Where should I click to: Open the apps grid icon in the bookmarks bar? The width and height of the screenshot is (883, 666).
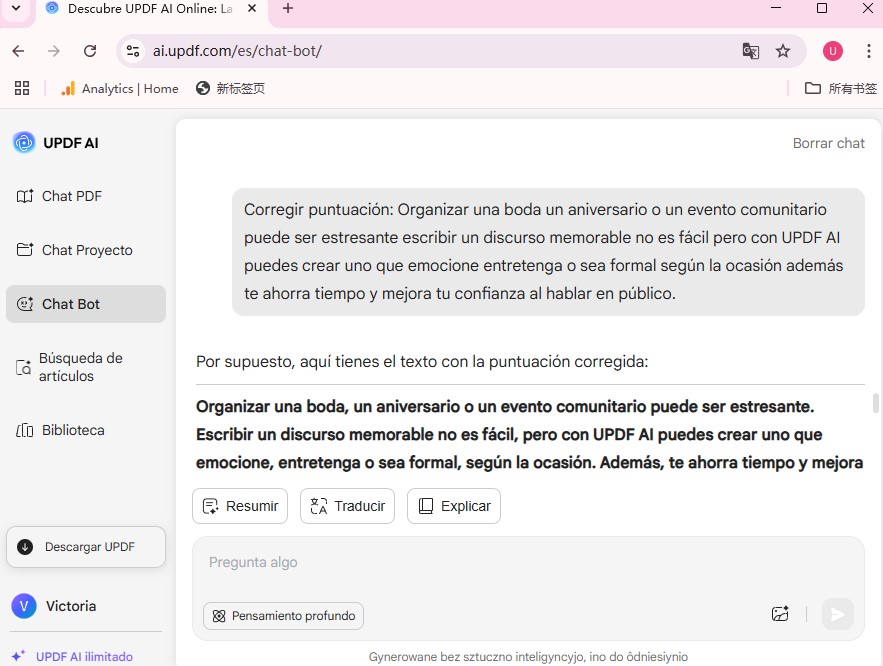click(22, 88)
